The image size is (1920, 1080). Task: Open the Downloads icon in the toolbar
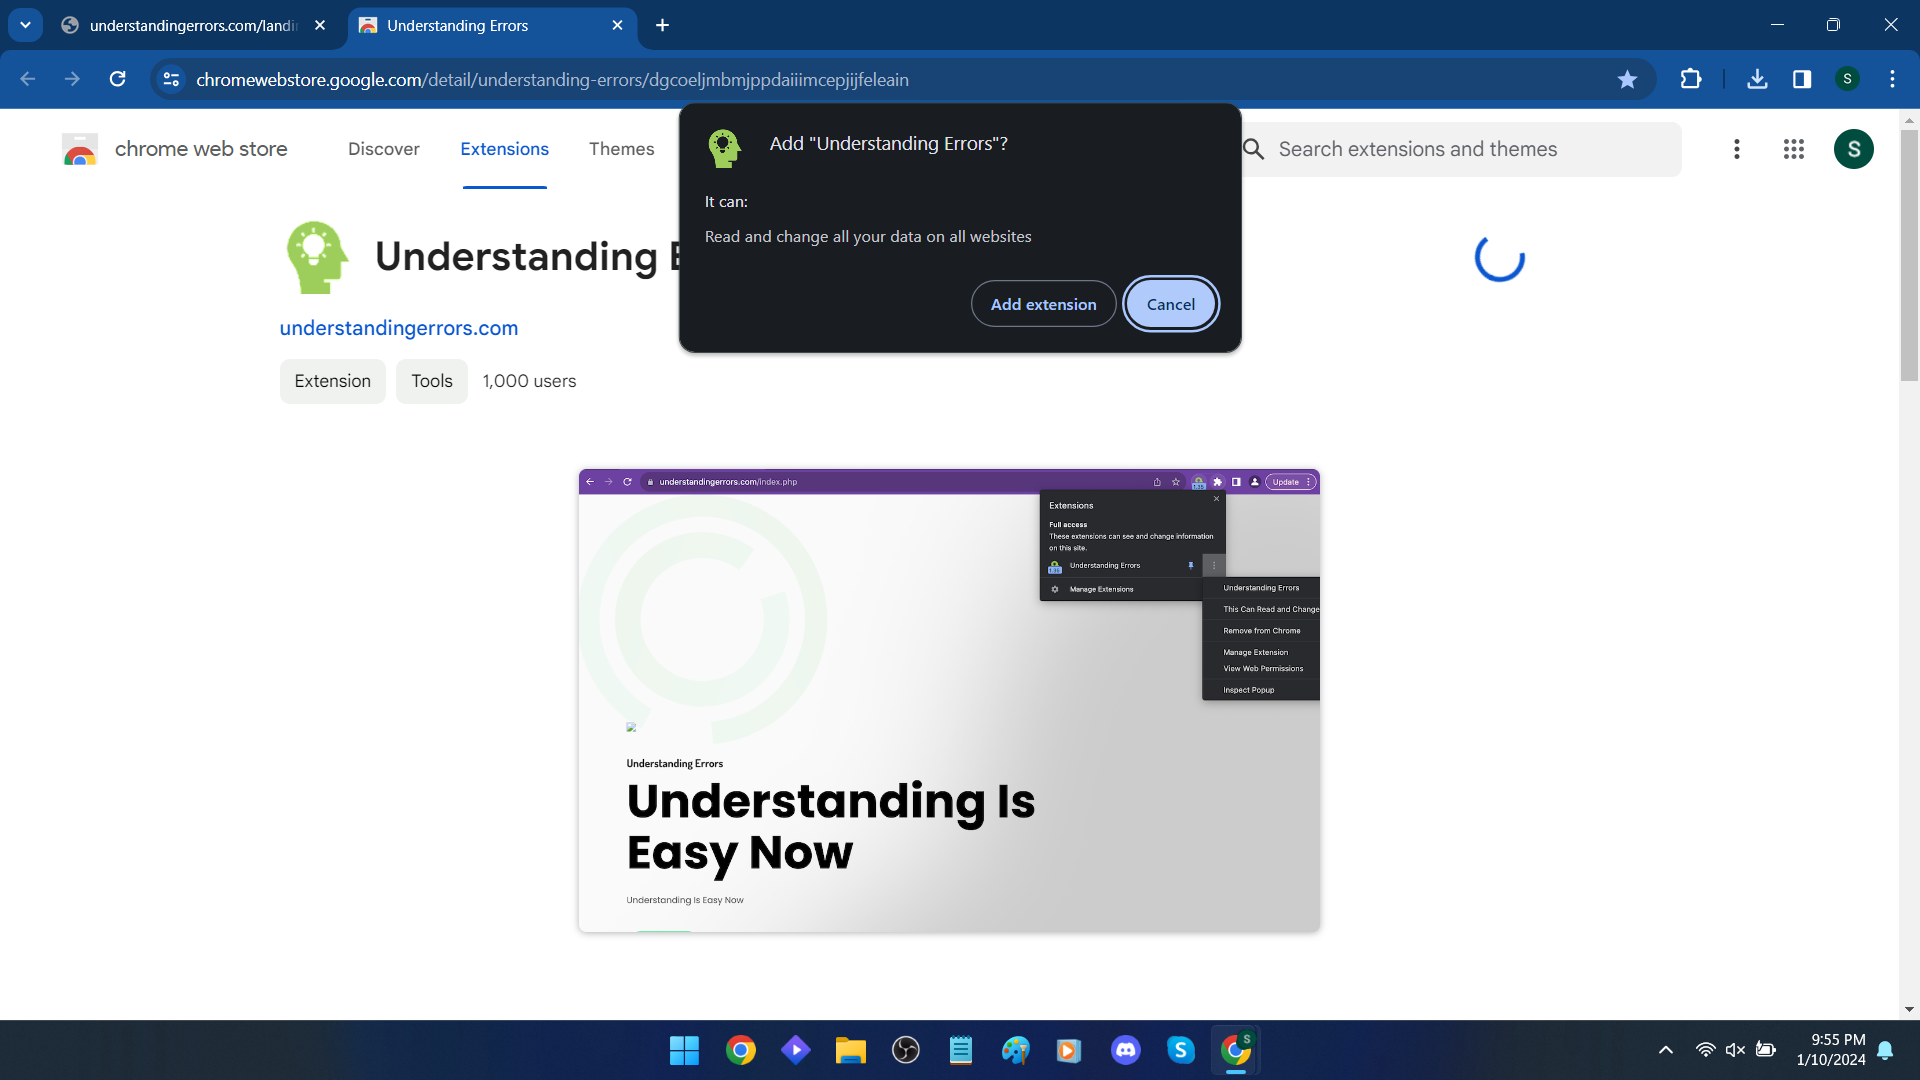[1758, 79]
